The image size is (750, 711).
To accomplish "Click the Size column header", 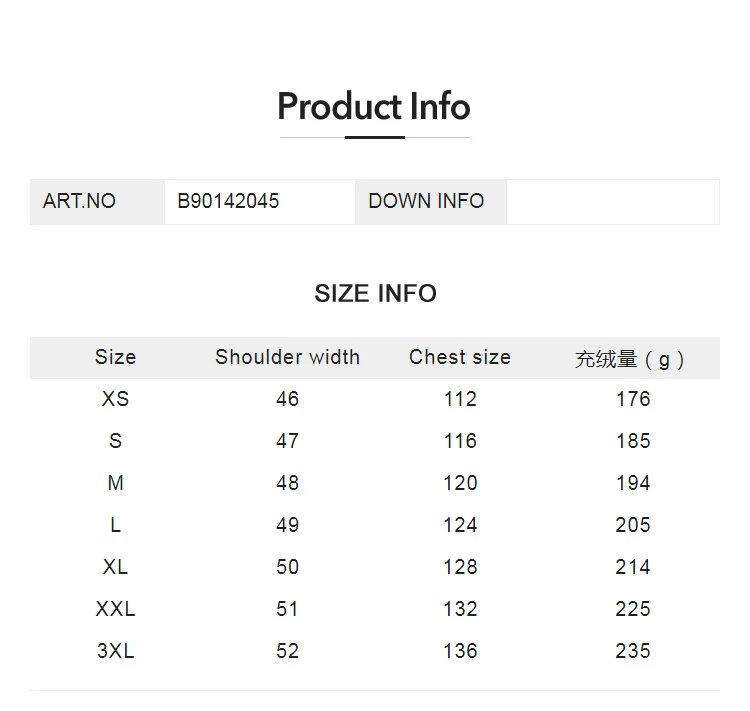I will (x=115, y=357).
